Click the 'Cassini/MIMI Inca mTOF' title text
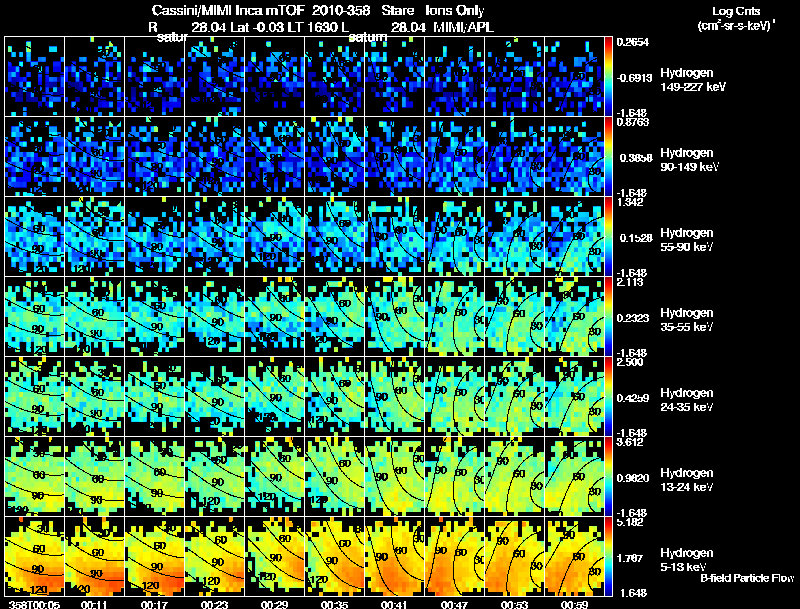 228,10
